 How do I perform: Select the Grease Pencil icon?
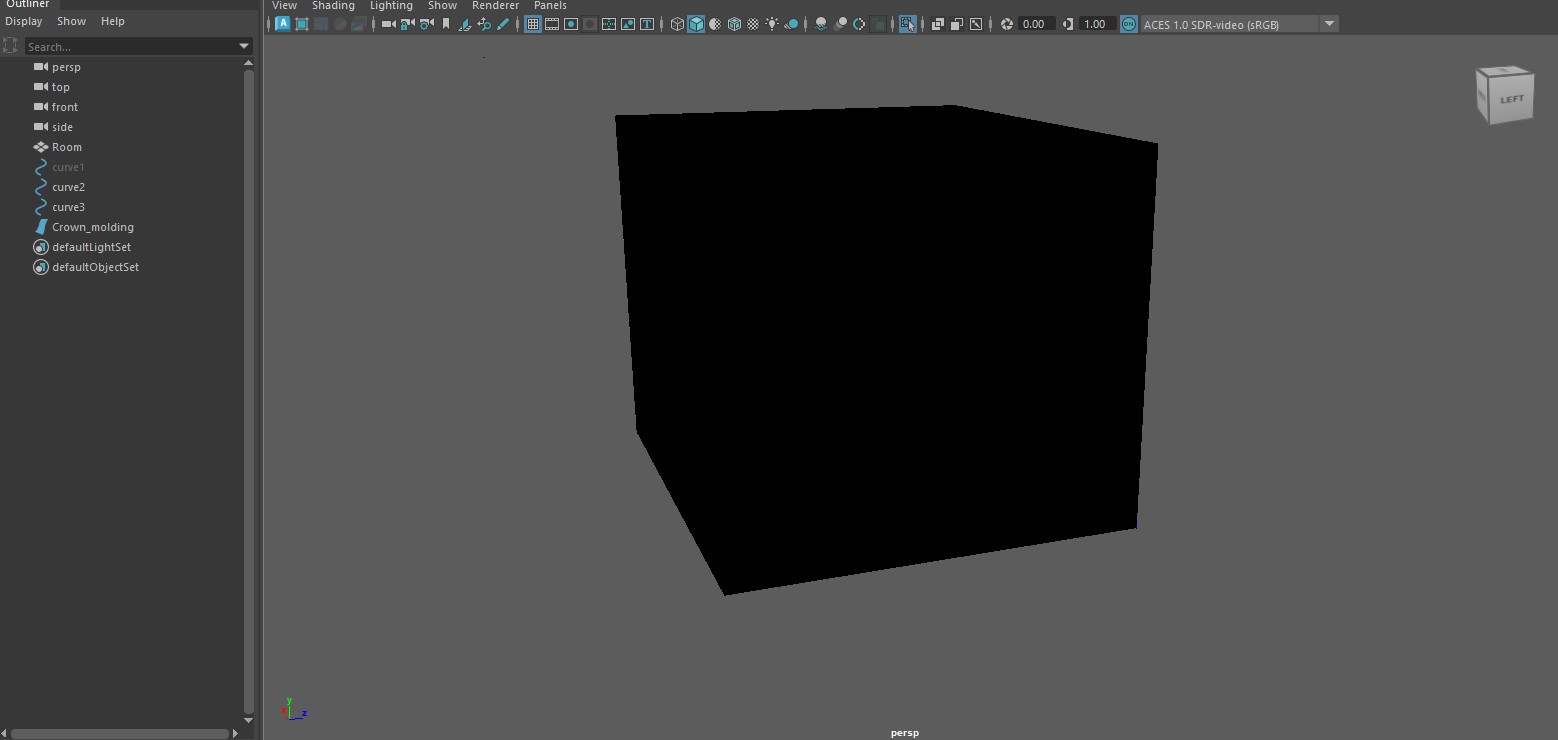pyautogui.click(x=503, y=24)
